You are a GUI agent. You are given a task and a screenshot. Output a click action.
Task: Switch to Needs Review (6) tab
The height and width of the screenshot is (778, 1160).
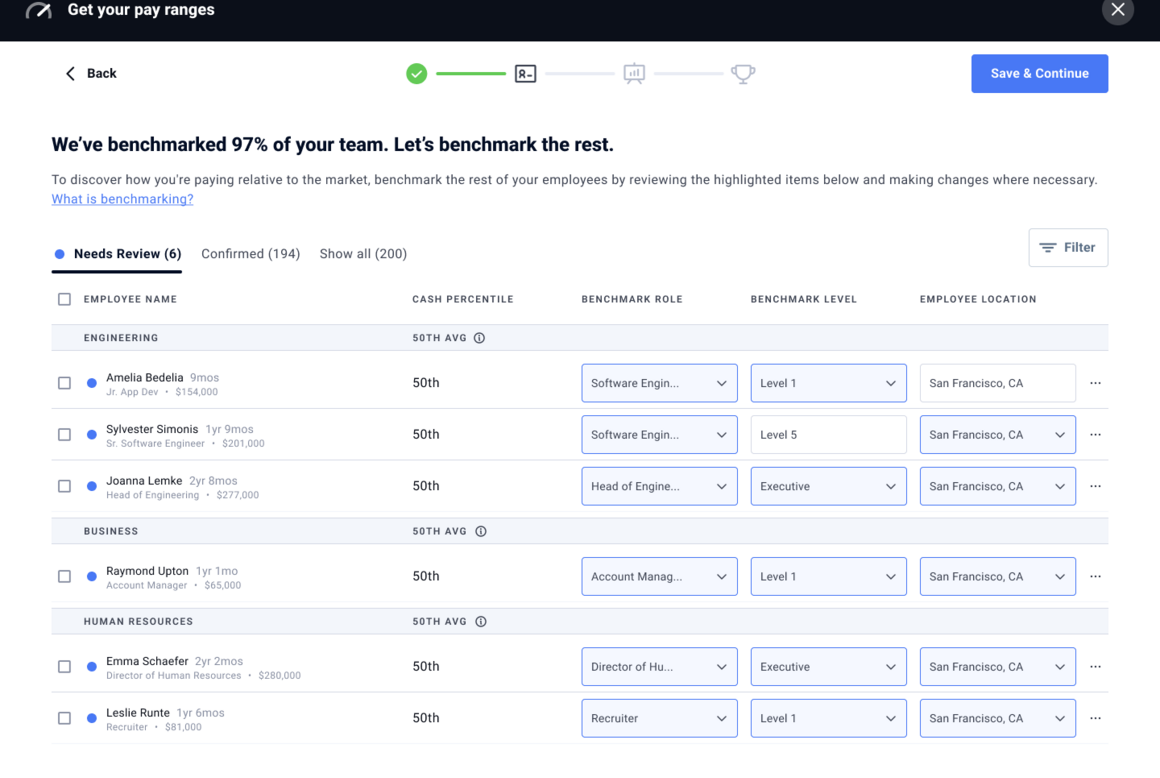point(118,254)
